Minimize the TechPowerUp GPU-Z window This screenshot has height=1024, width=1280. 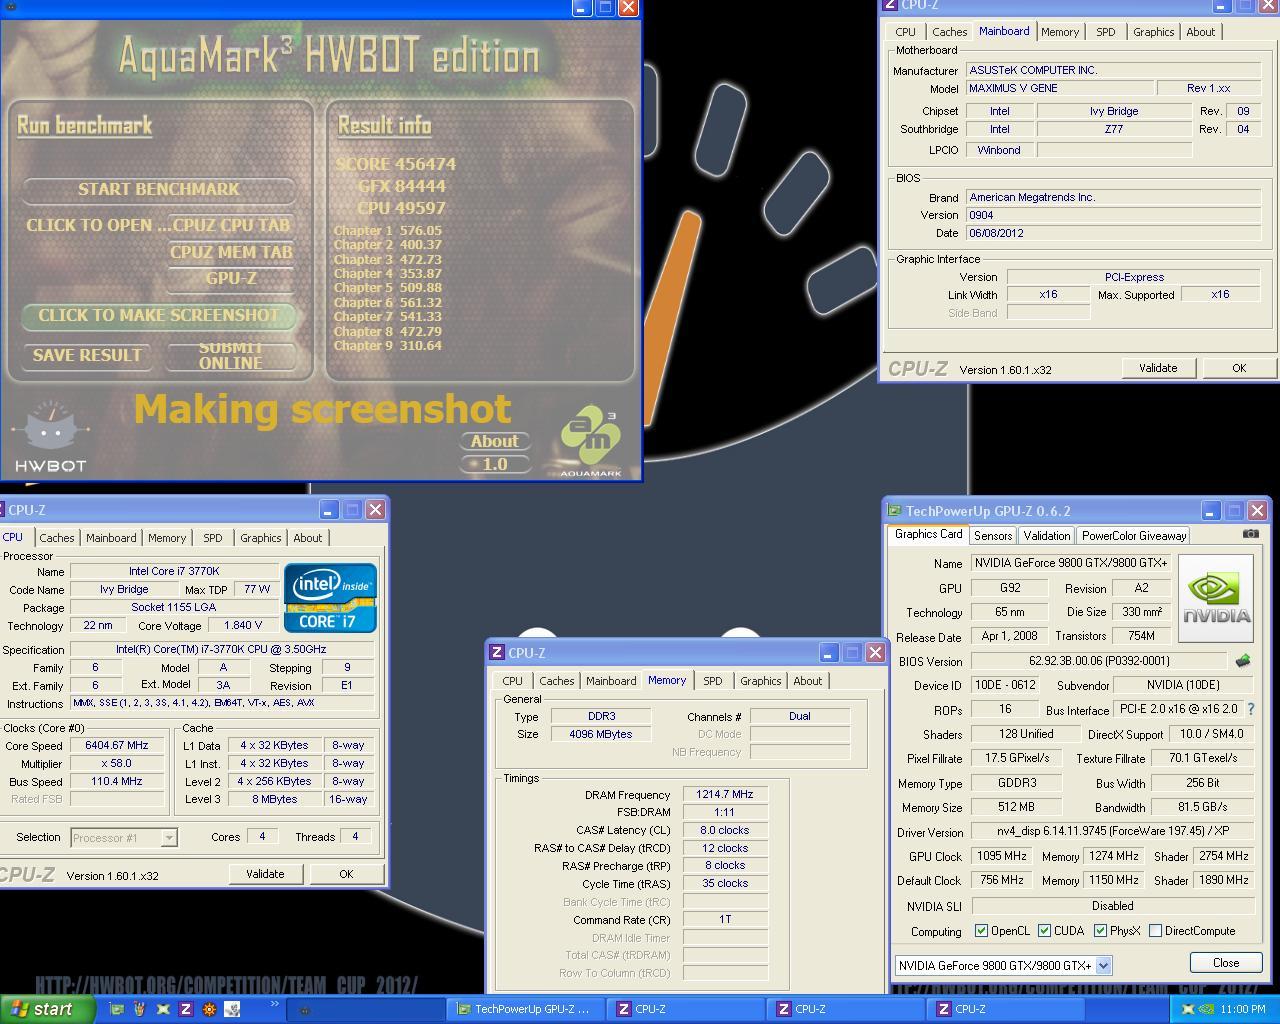1210,511
